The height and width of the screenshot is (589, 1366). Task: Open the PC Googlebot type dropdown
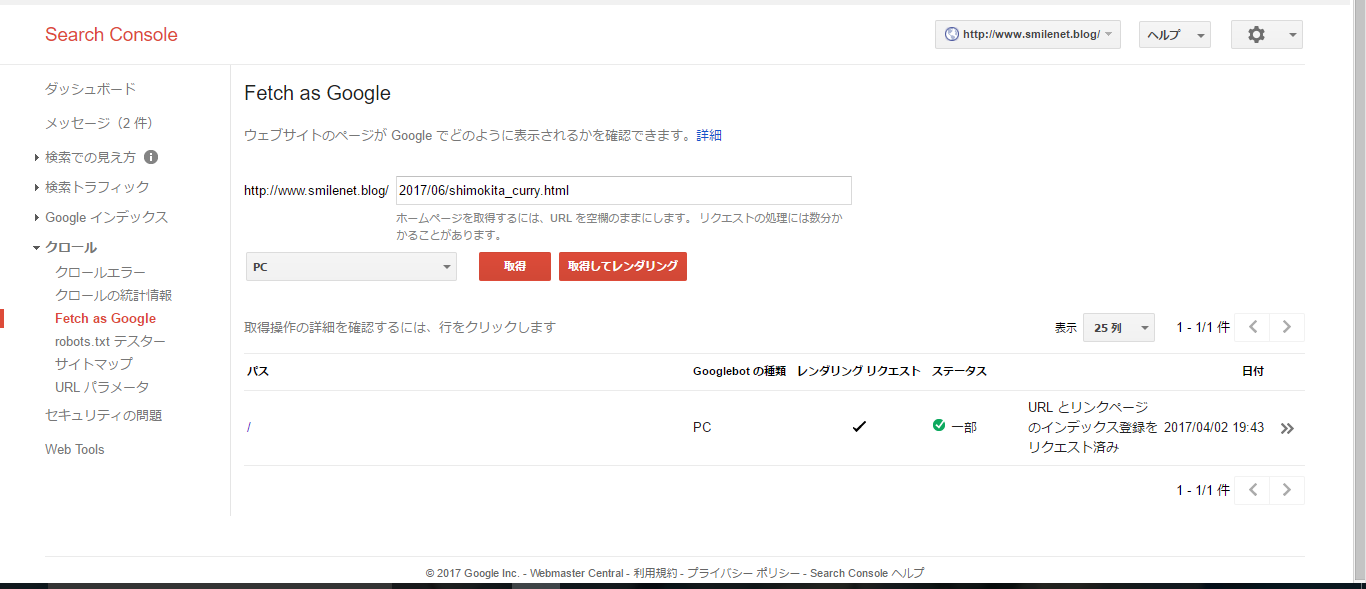pyautogui.click(x=351, y=267)
